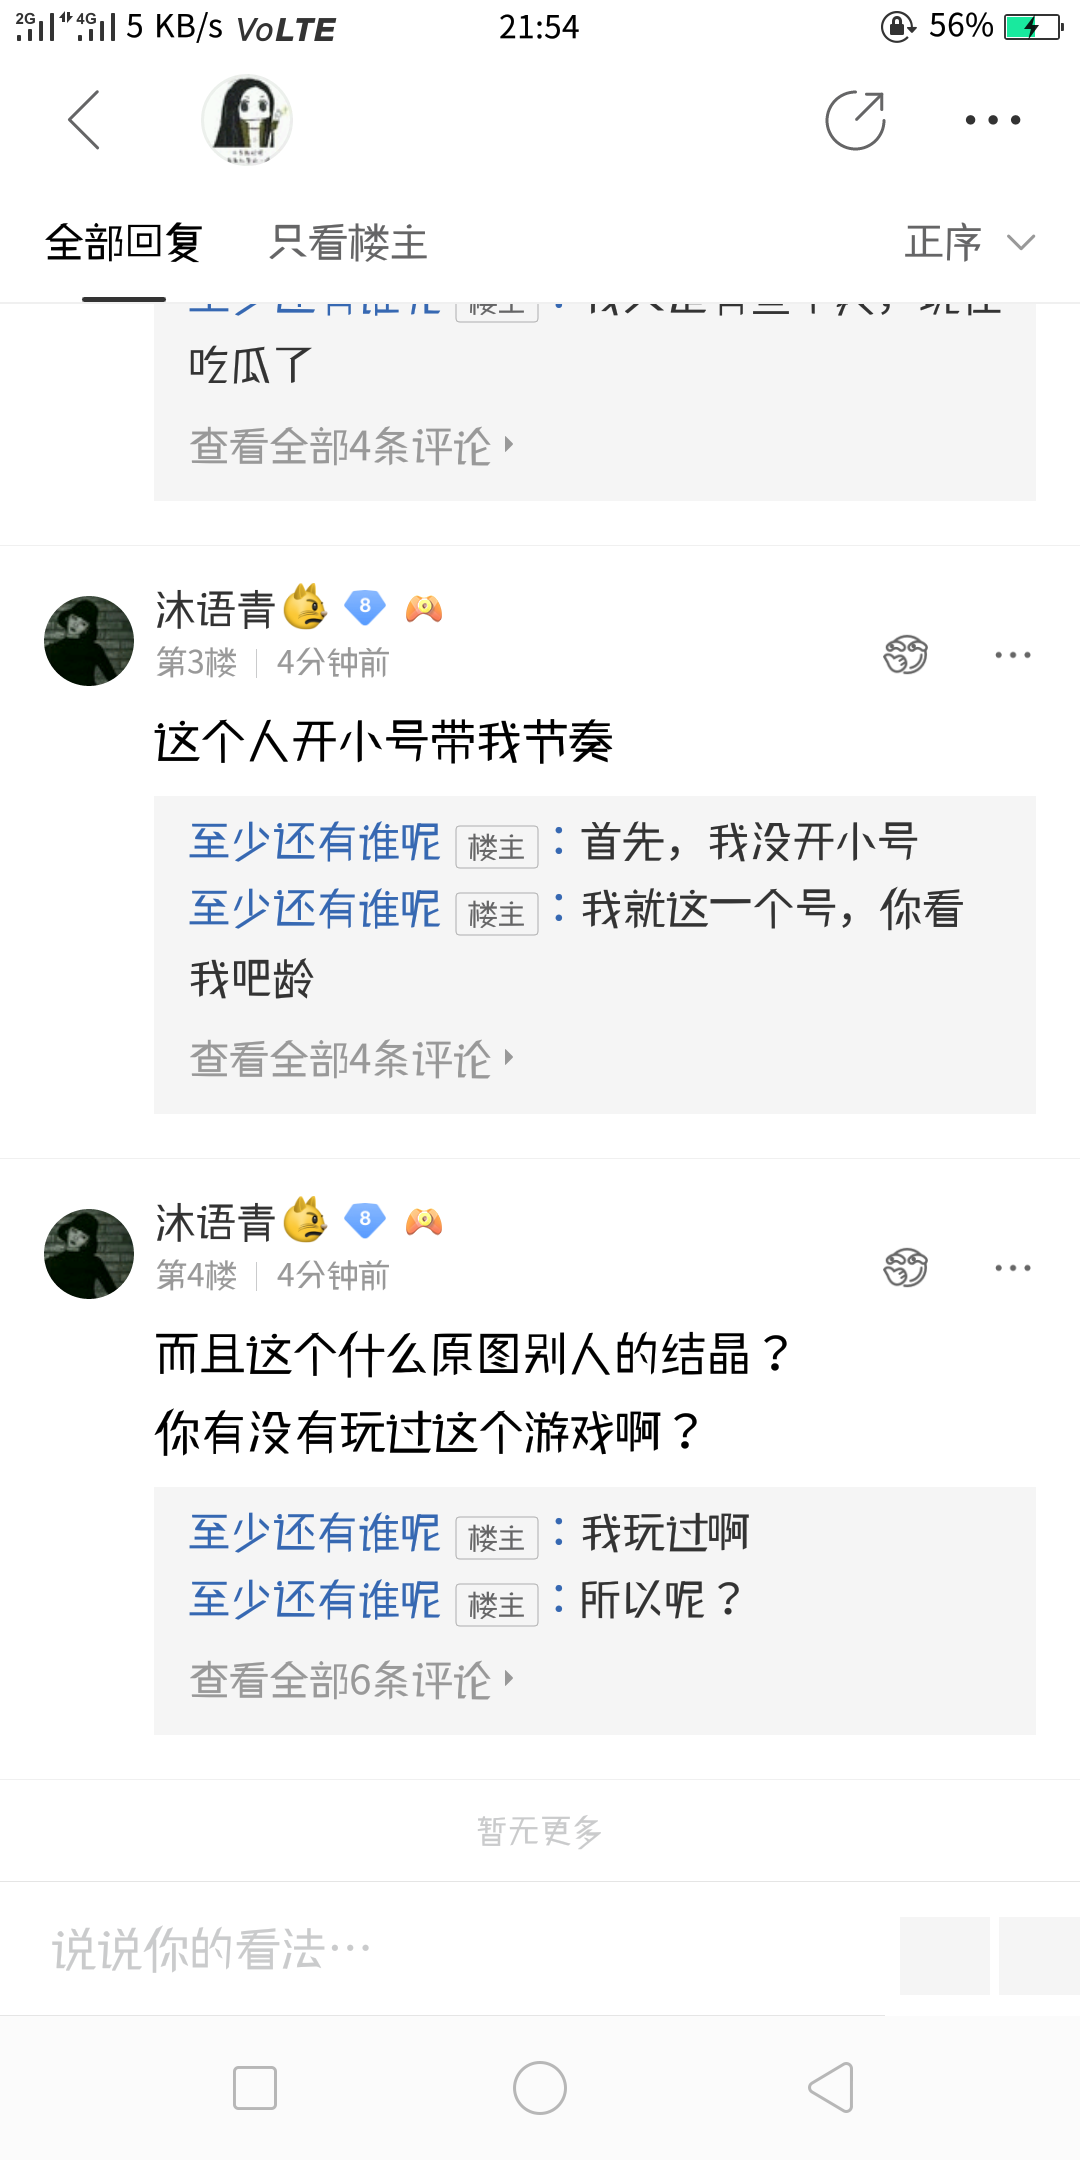Select the 全部回复 tab
Screen dimensions: 1080x2160
pos(124,243)
